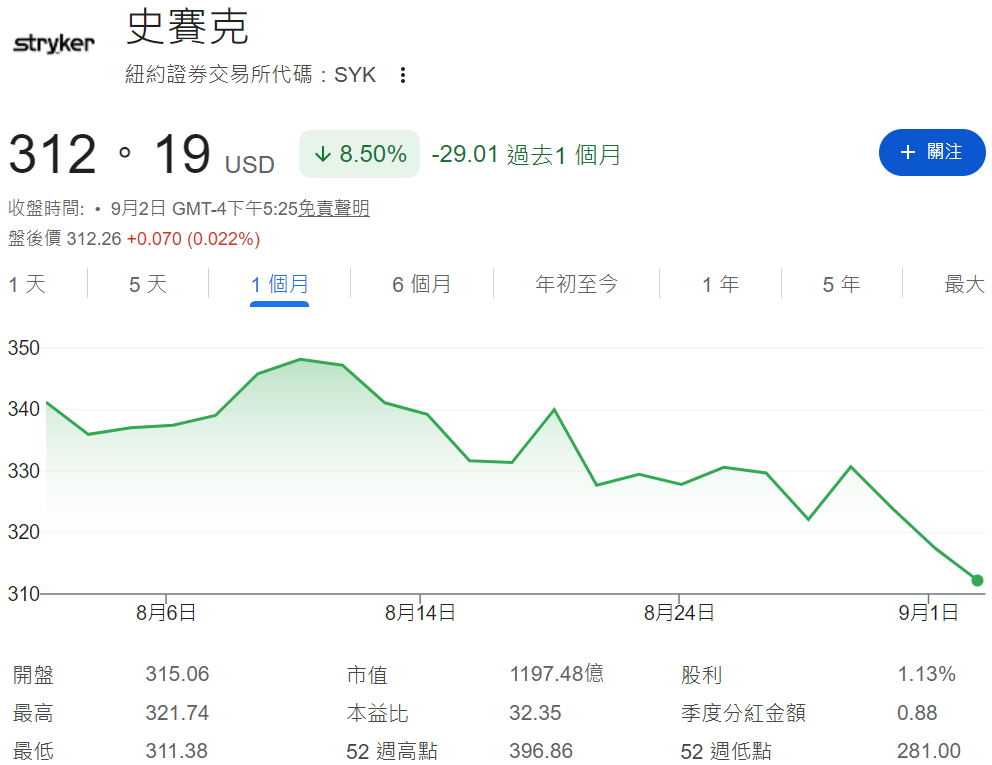Click the green endpoint dot on chart

coord(977,580)
